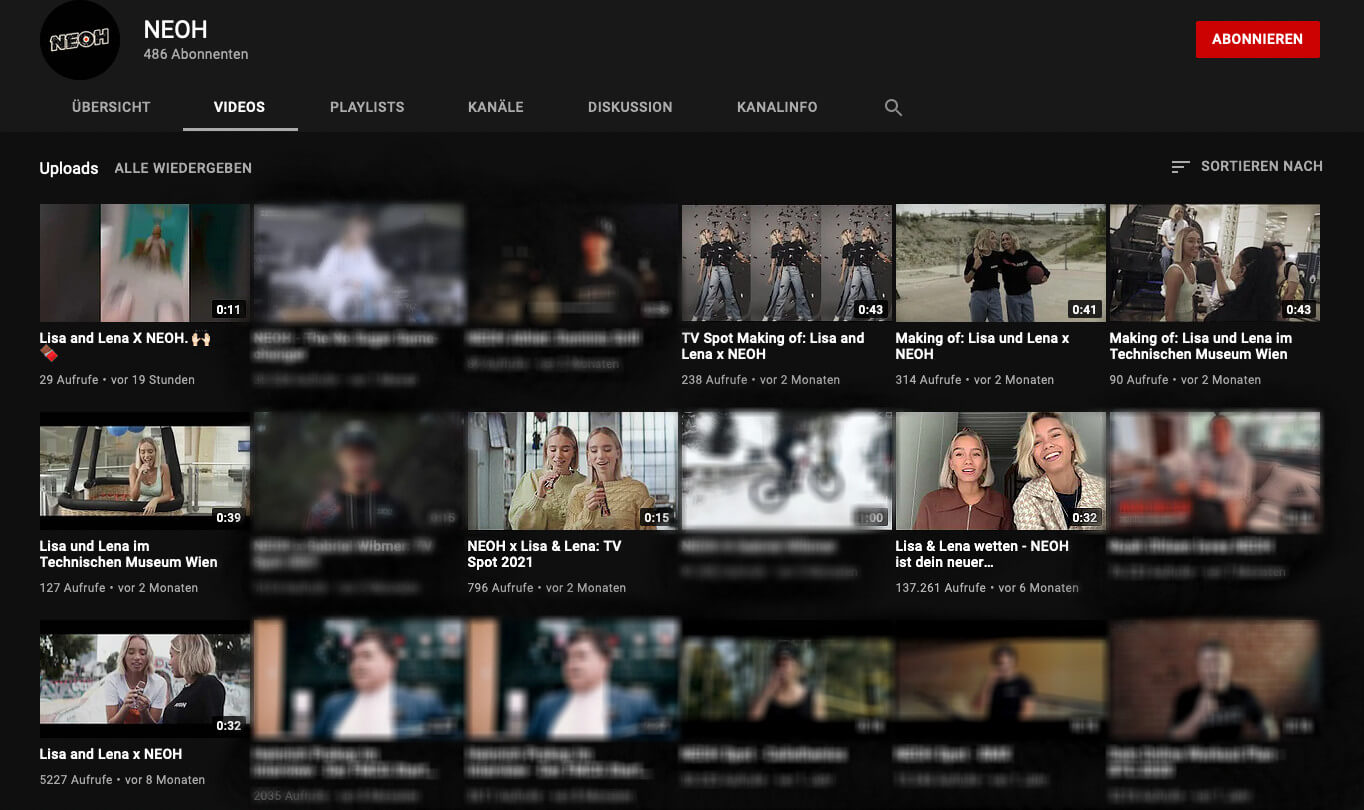This screenshot has height=810, width=1364.
Task: Click 5227 Aufrufe • vor 8 Monaten text
Action: [x=122, y=780]
